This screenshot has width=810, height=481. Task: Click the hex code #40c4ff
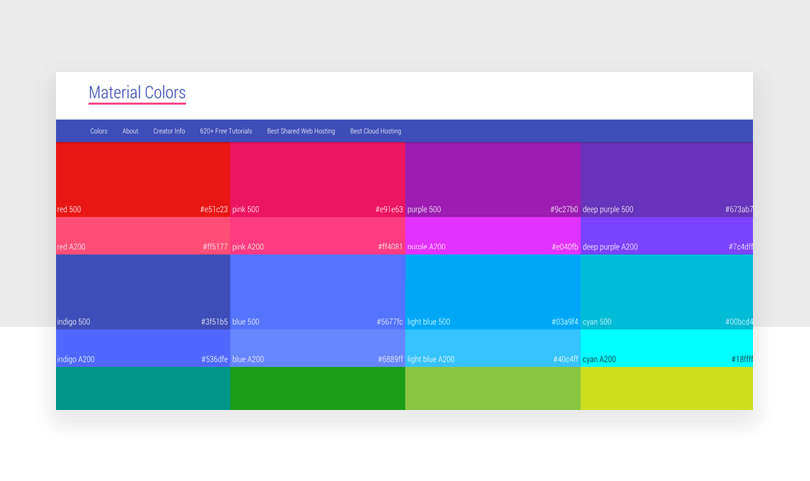pos(566,359)
